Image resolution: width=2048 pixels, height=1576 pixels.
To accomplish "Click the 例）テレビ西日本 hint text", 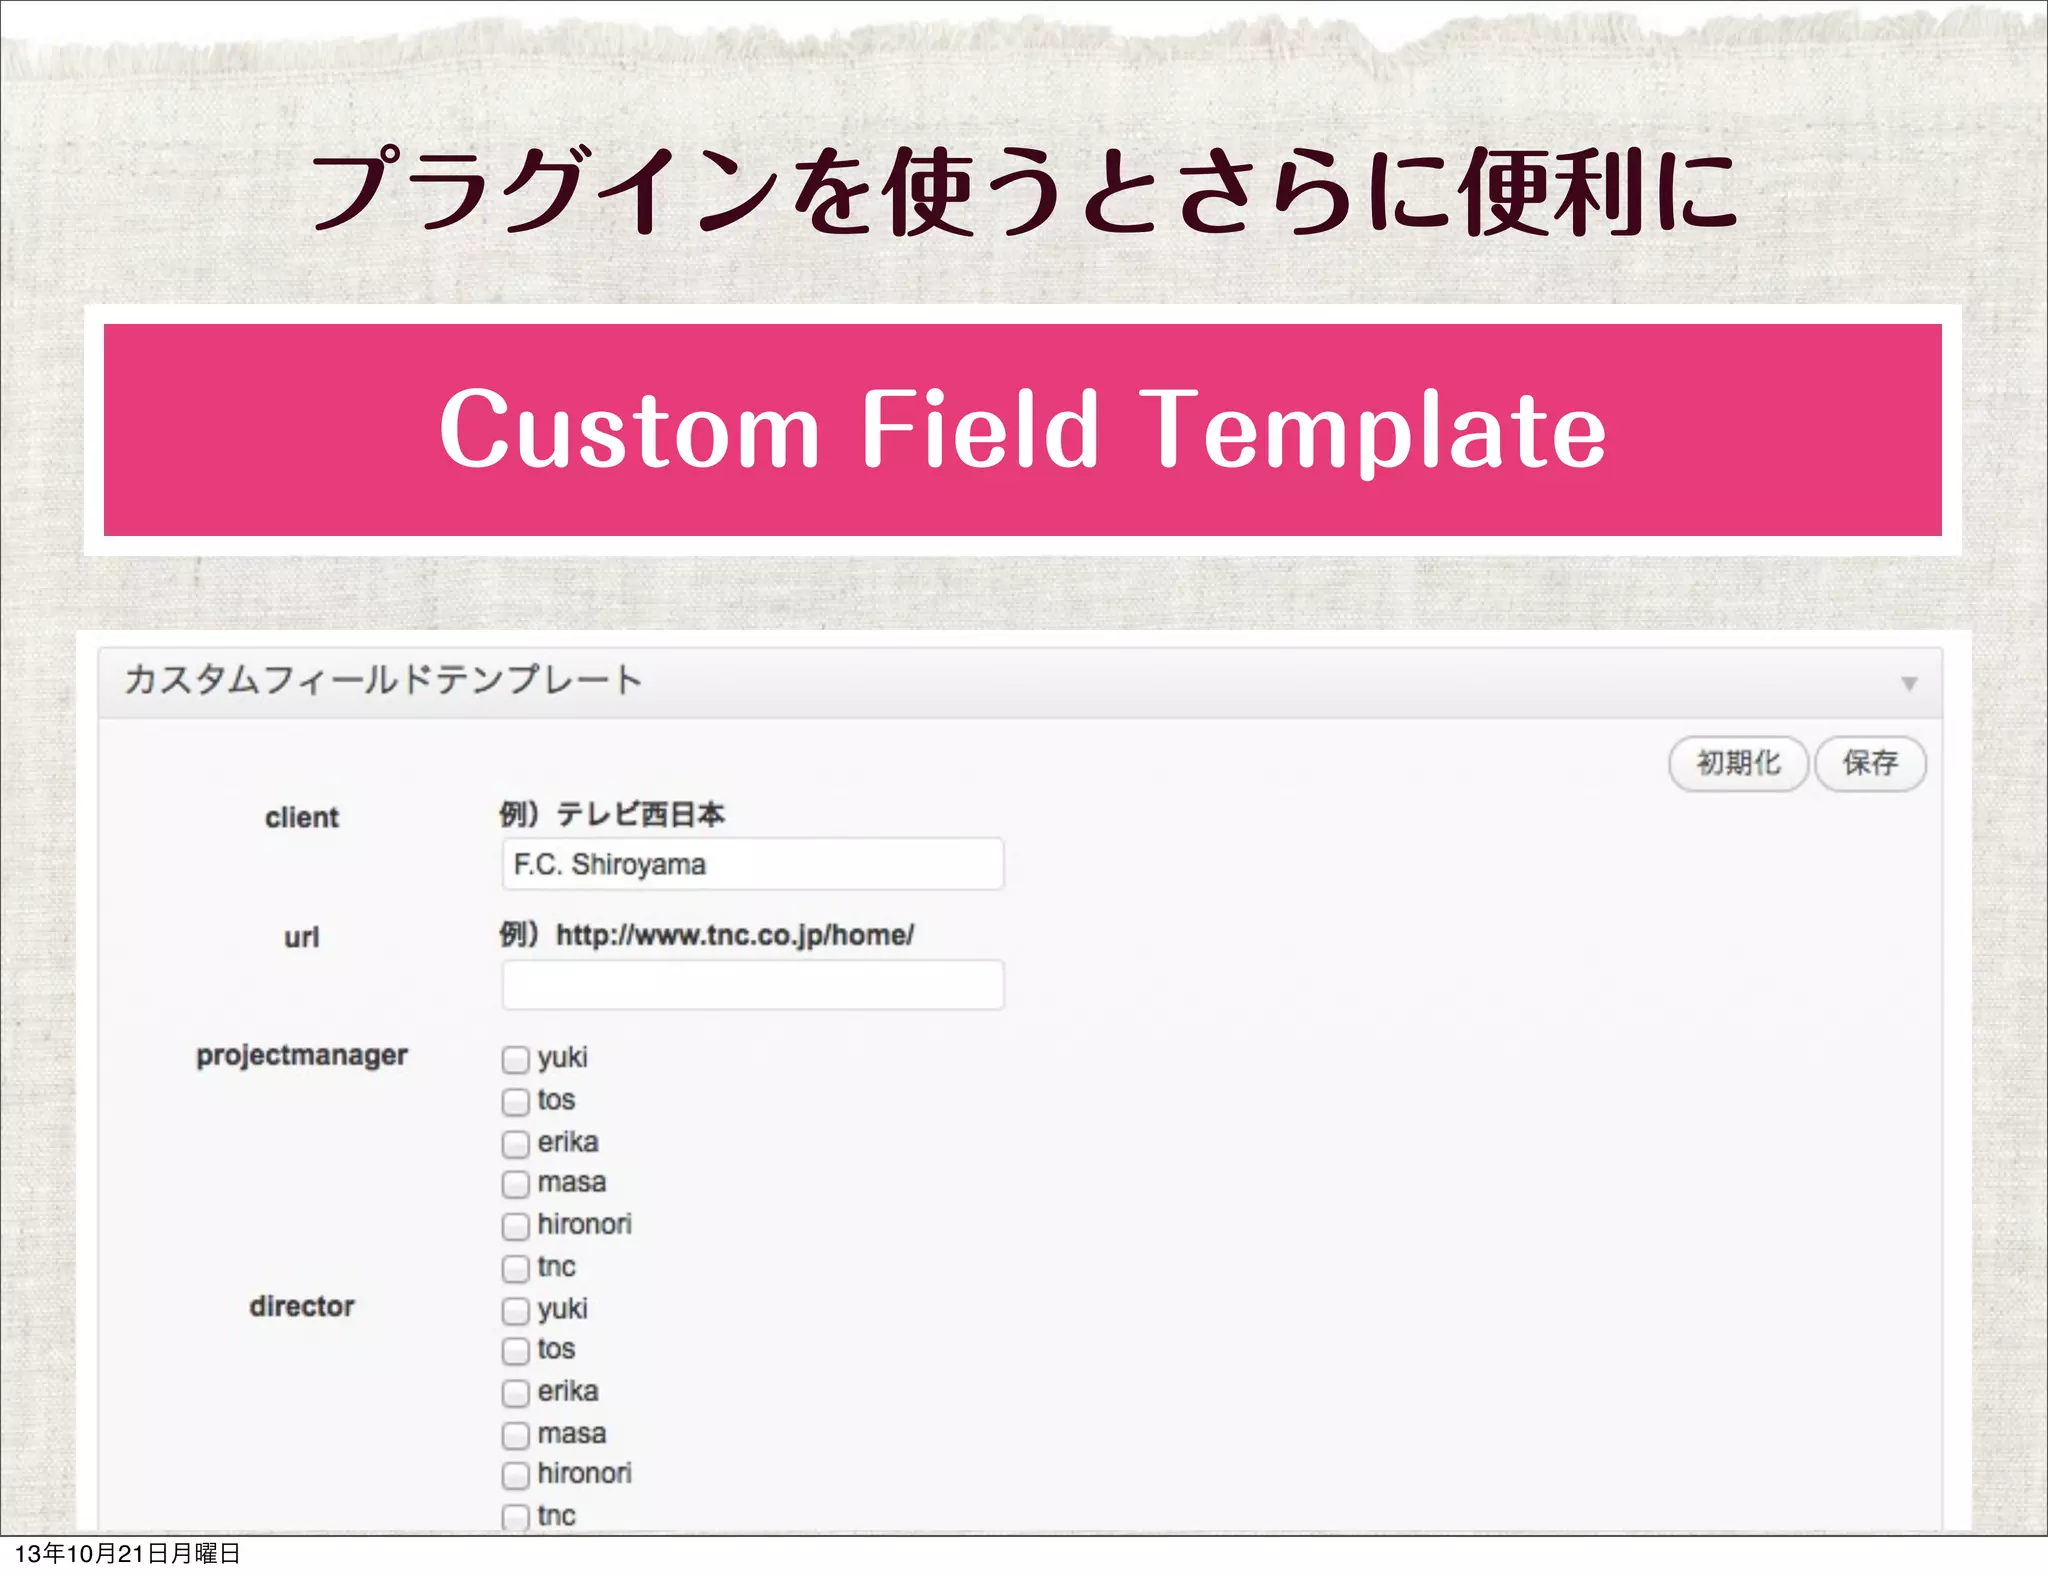I will 612,815.
